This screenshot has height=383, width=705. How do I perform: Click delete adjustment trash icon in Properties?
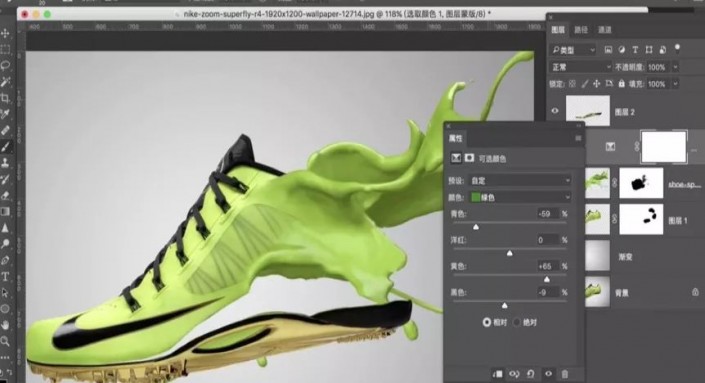[x=565, y=374]
